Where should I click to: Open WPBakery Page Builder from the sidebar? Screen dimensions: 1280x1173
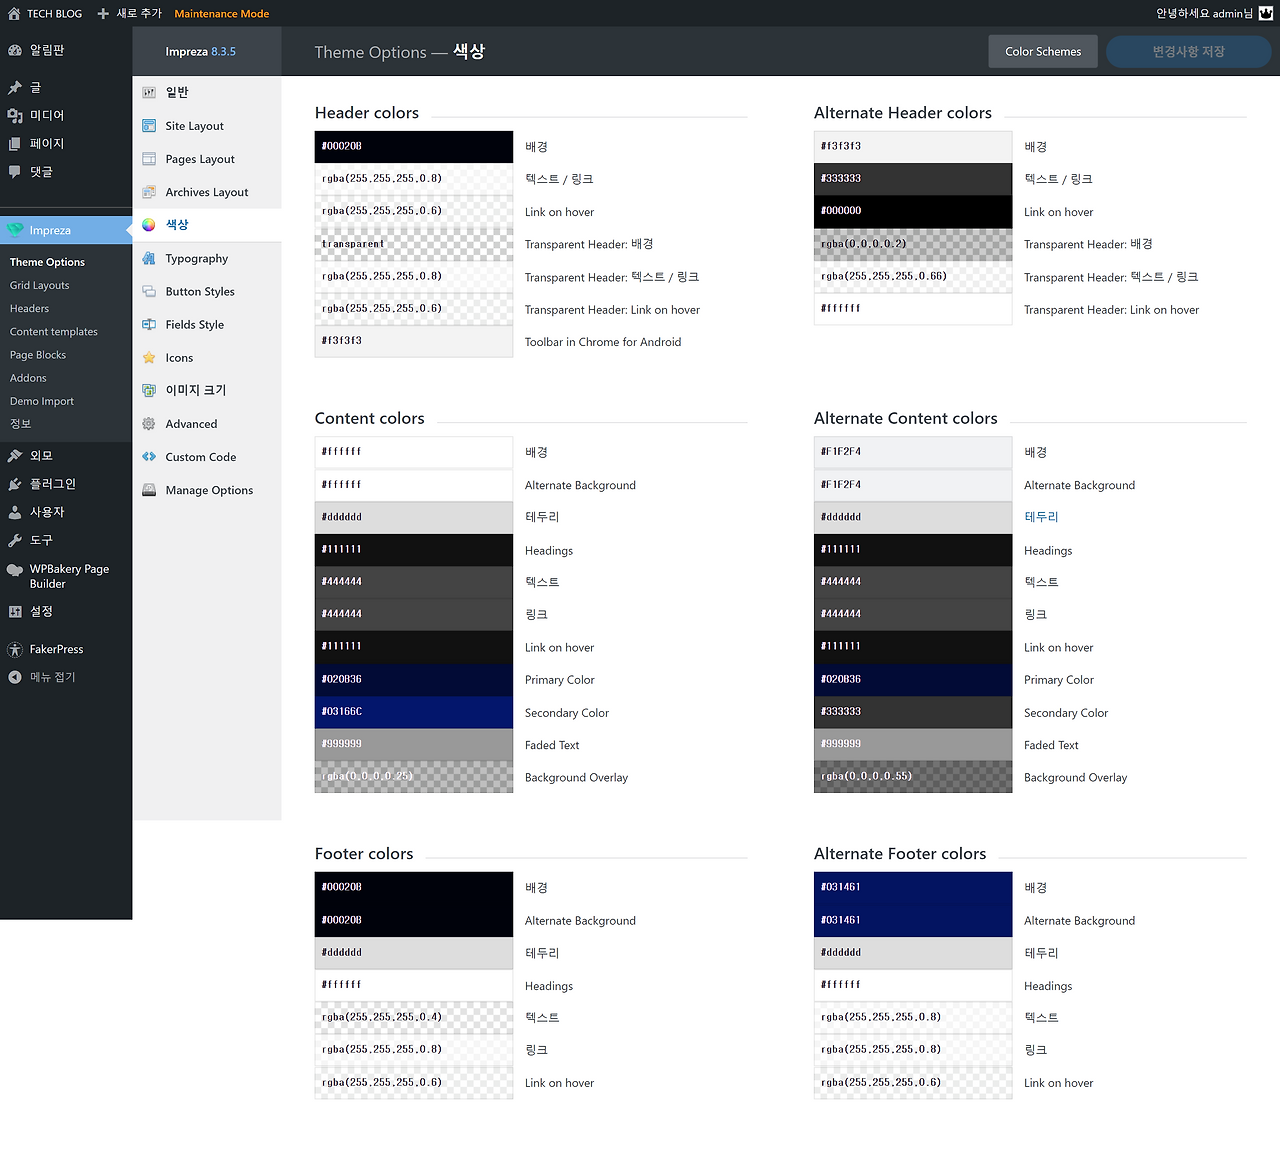tap(66, 576)
